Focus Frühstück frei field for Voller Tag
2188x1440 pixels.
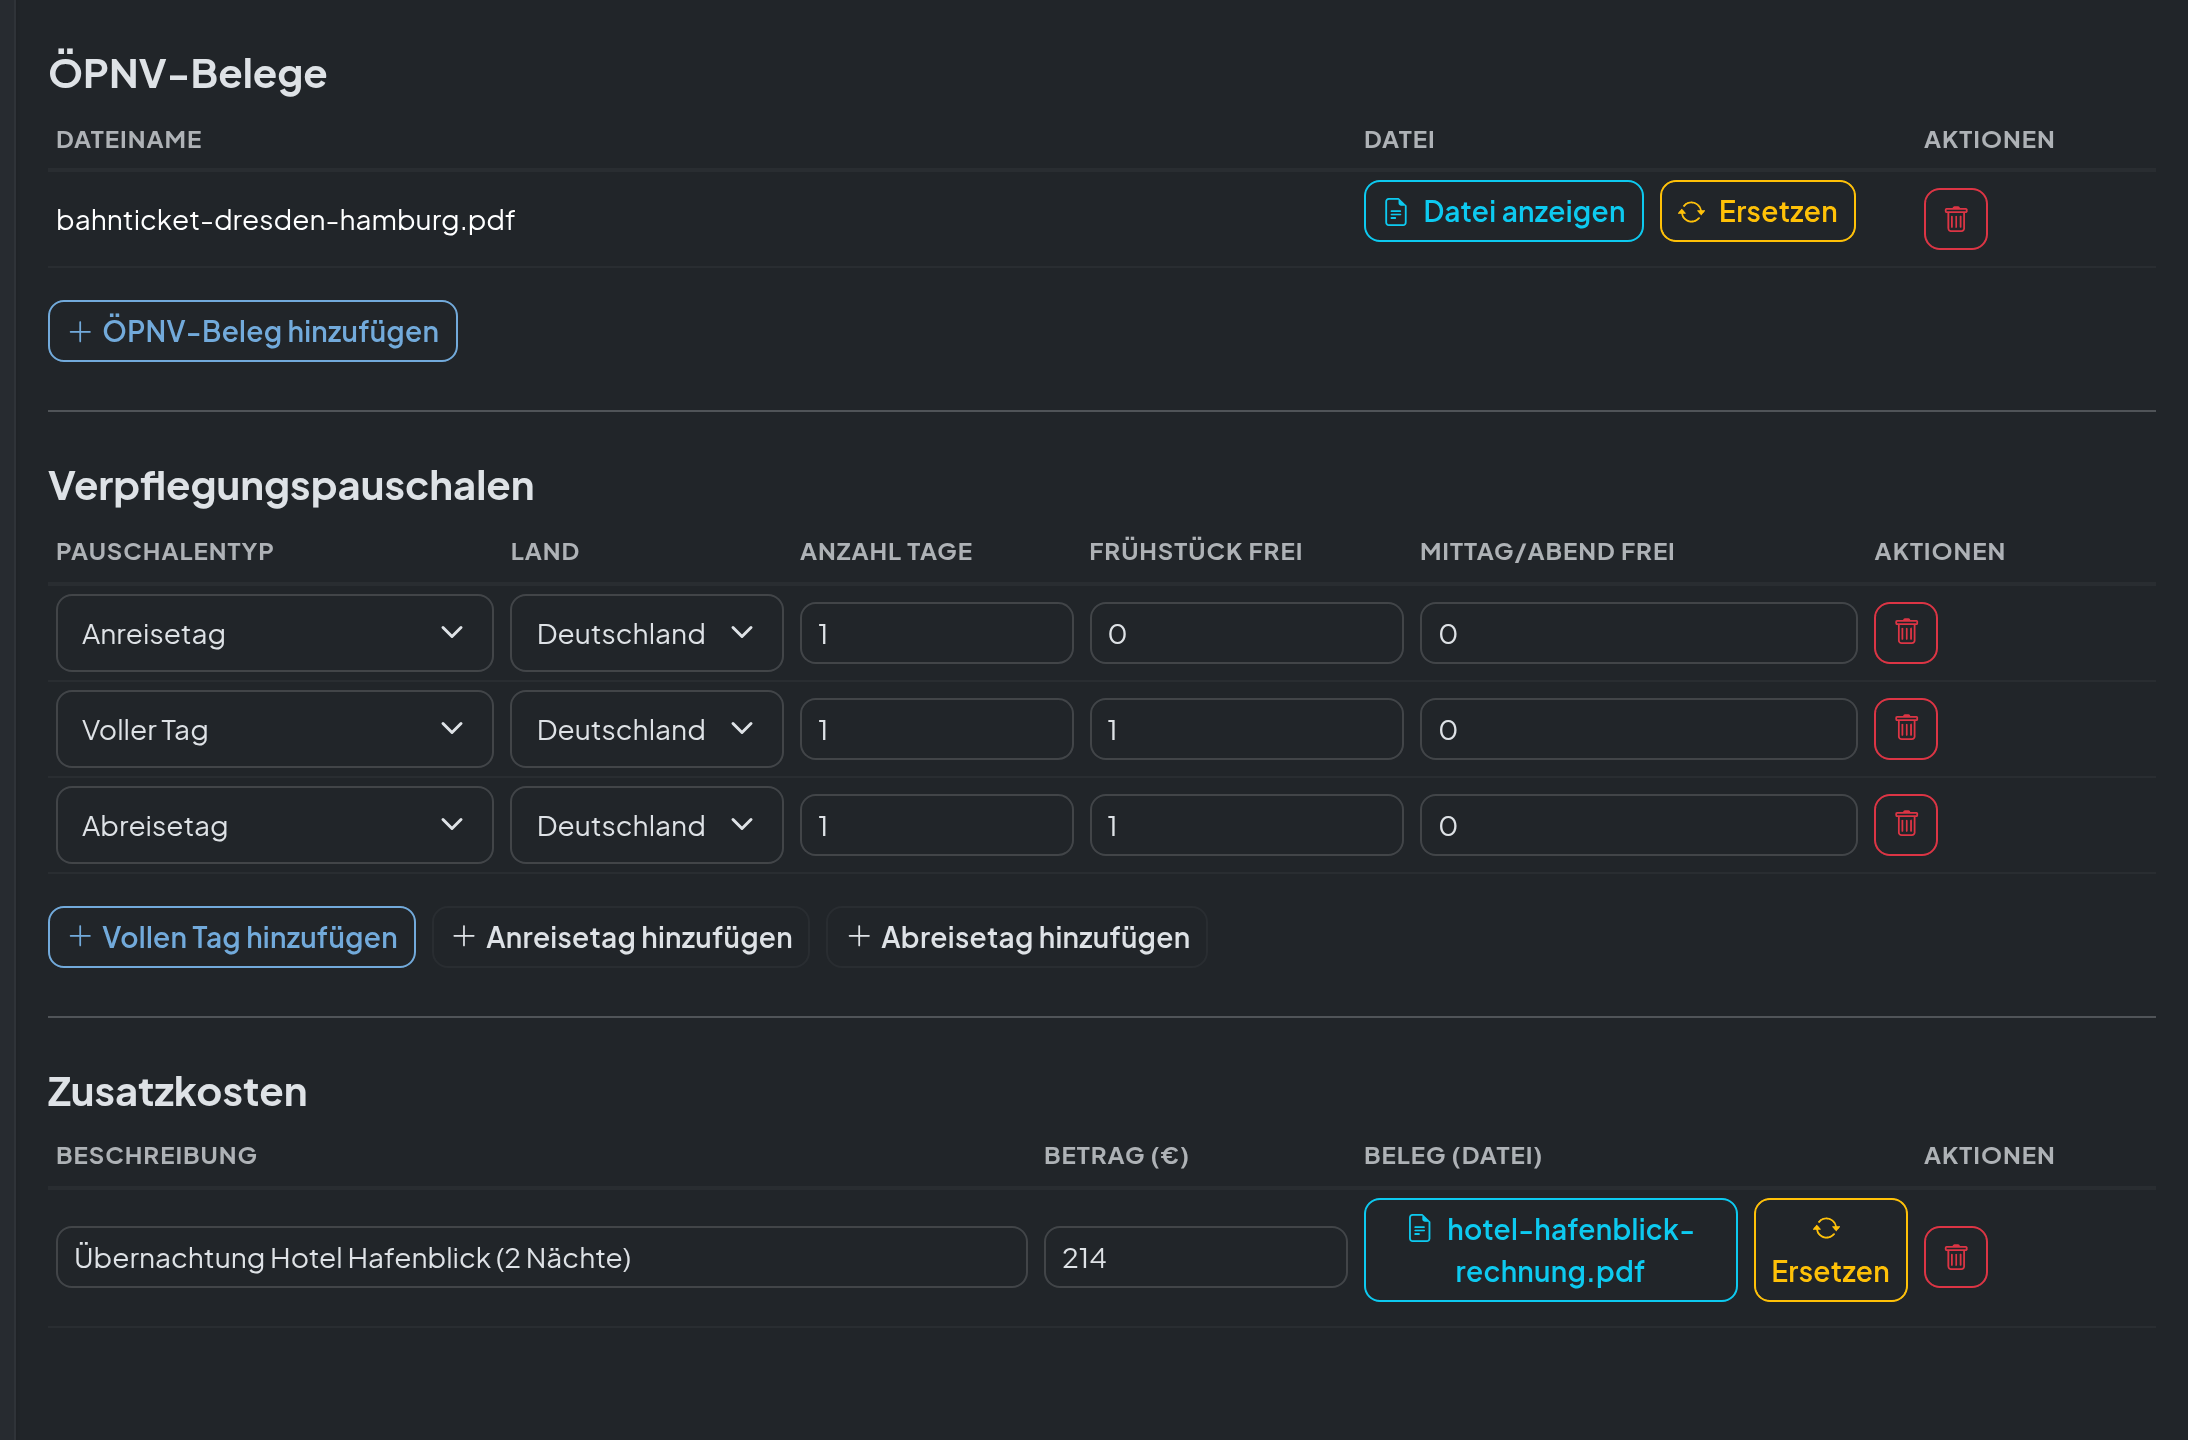pos(1246,729)
